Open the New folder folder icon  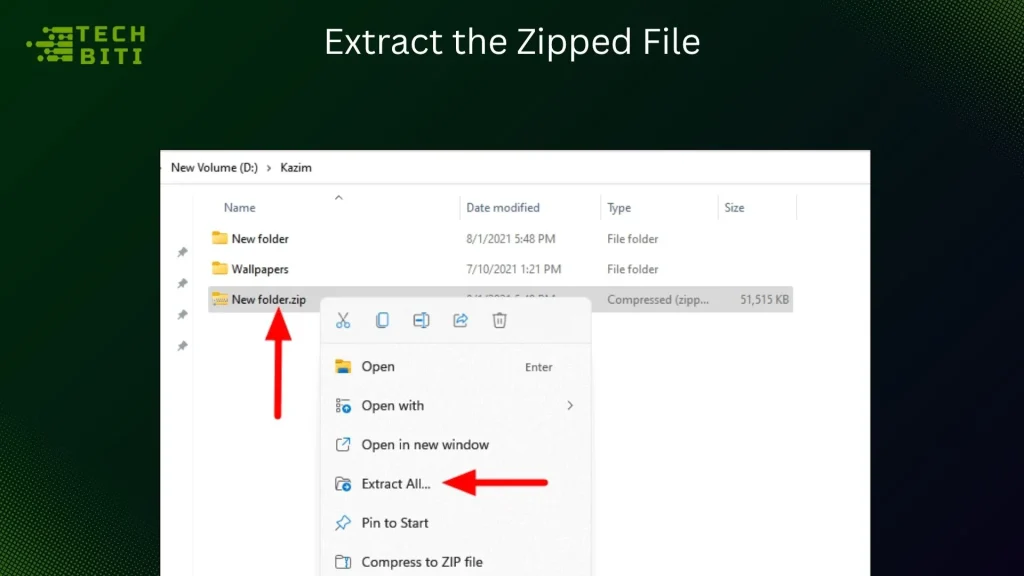coord(220,238)
